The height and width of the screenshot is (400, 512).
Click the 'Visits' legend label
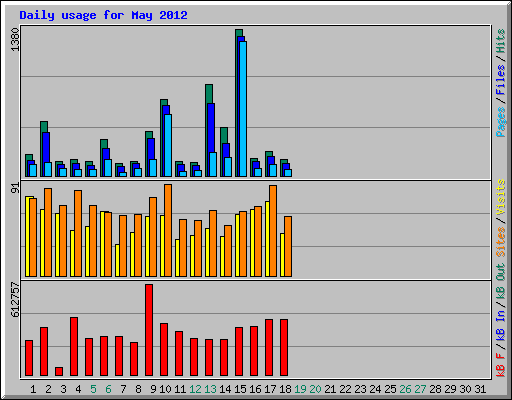coord(500,197)
